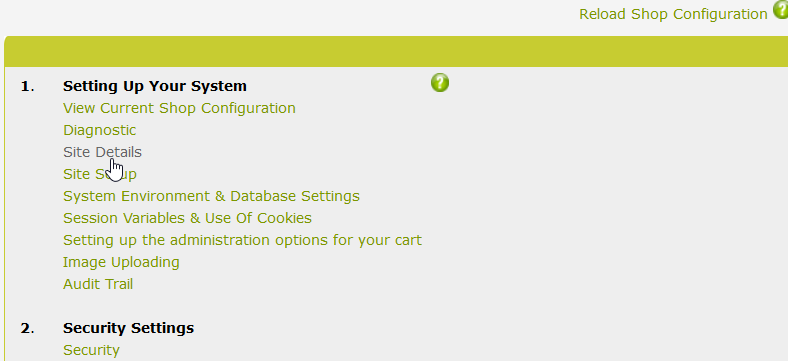
Task: Open the Site Setup link
Action: click(x=100, y=174)
